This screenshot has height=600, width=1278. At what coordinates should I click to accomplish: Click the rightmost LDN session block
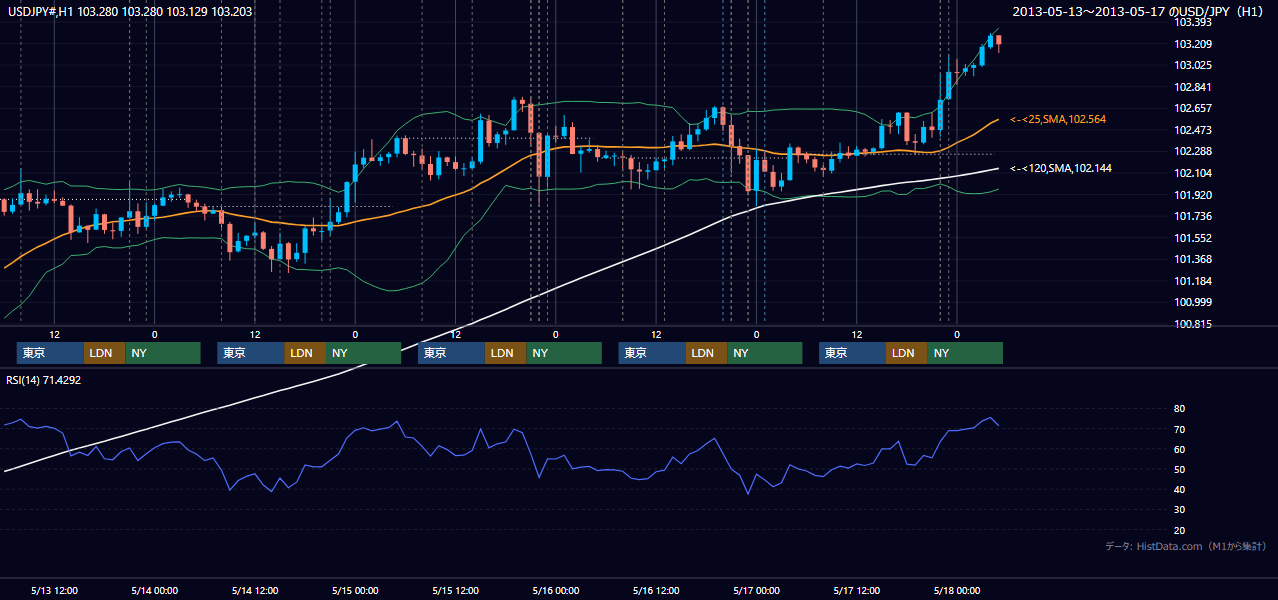click(x=906, y=353)
